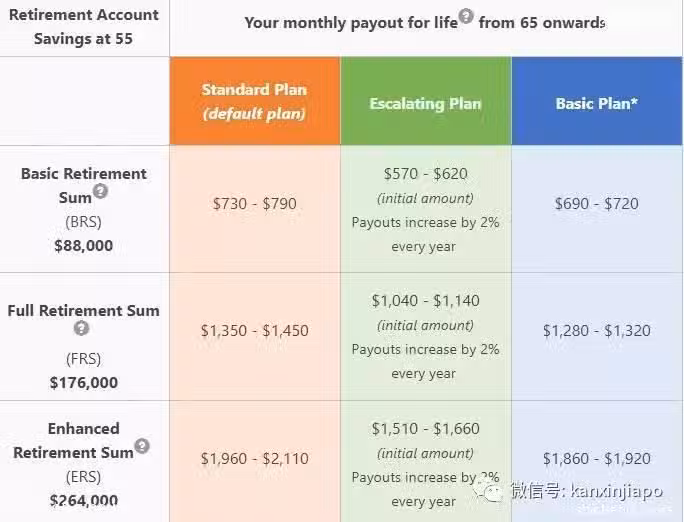Click the $176,000 FRS amount
The image size is (684, 522).
coord(83,382)
